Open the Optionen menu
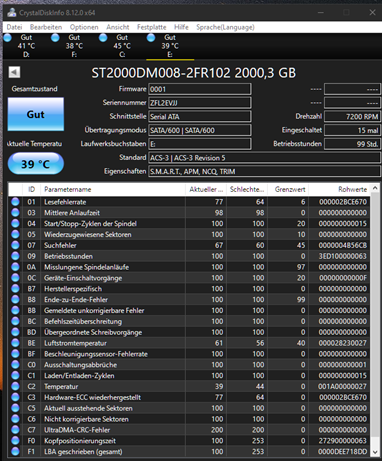The height and width of the screenshot is (461, 382). tap(84, 27)
